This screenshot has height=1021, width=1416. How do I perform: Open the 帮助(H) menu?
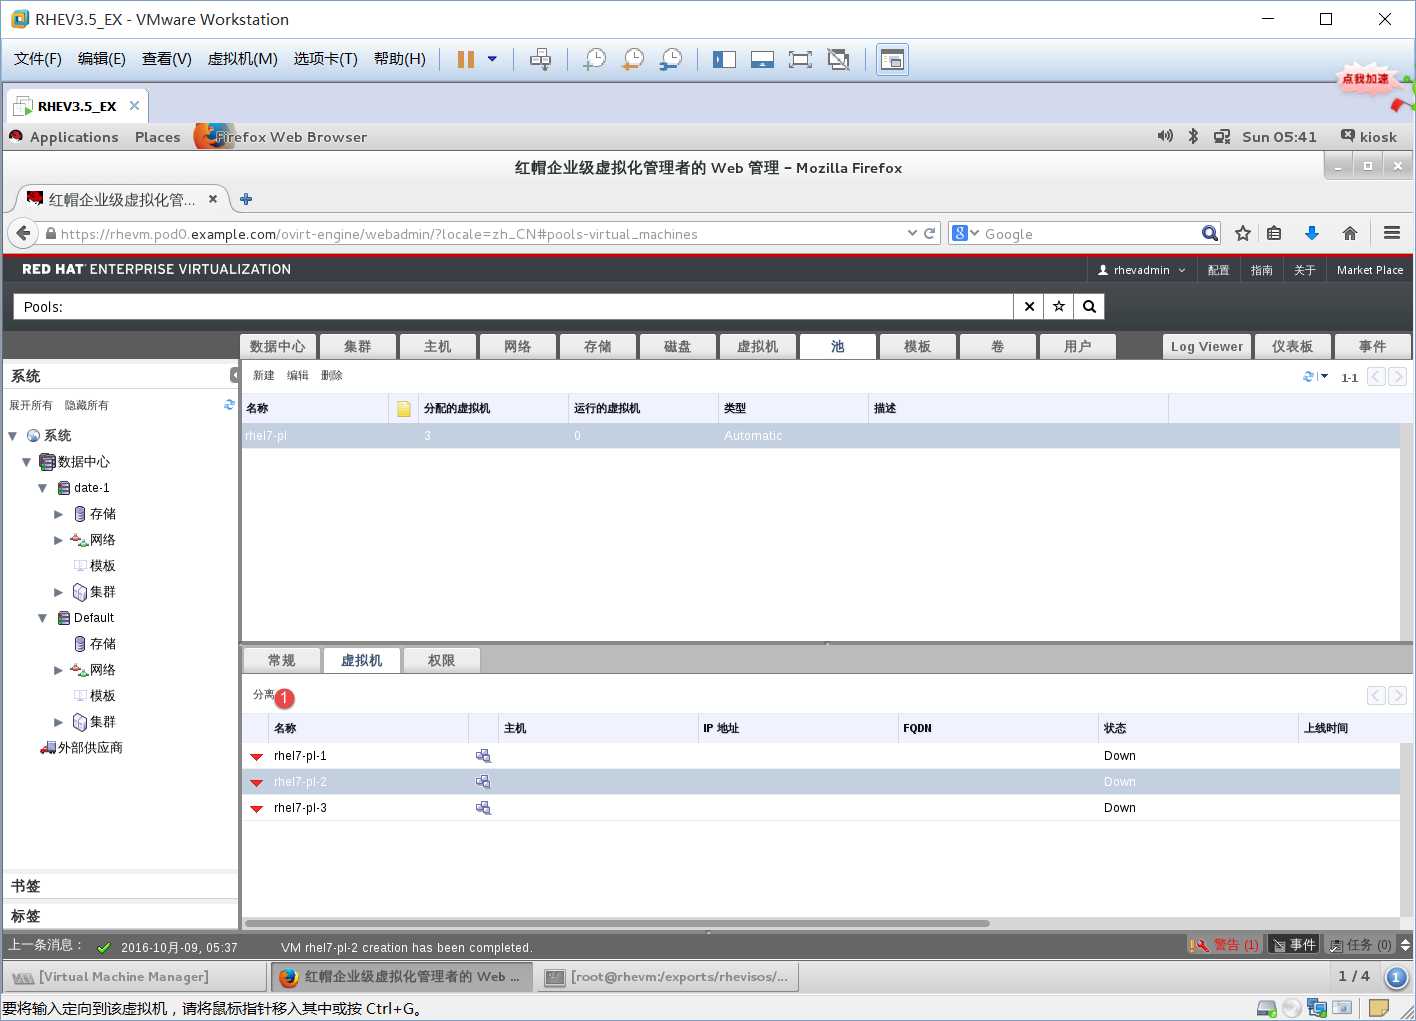[x=399, y=59]
